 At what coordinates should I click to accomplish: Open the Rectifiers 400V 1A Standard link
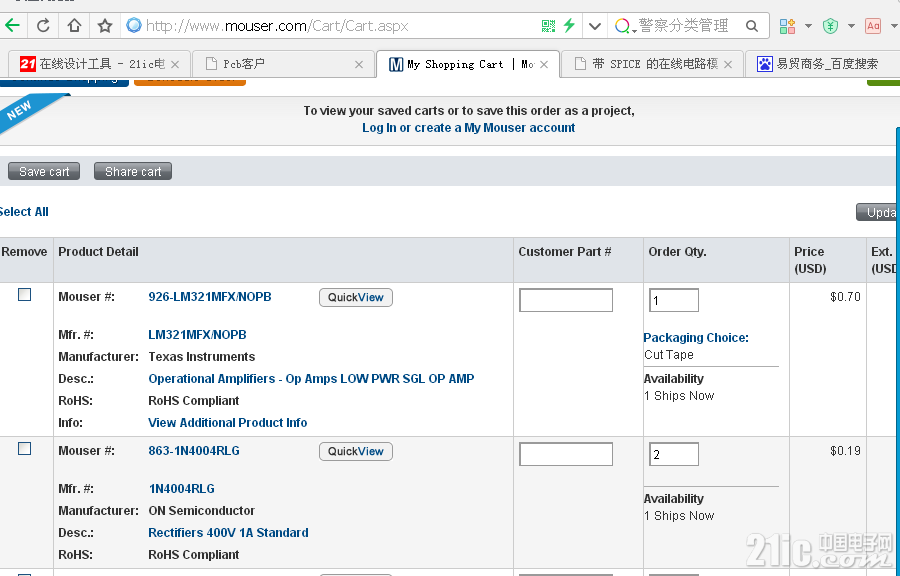click(228, 533)
